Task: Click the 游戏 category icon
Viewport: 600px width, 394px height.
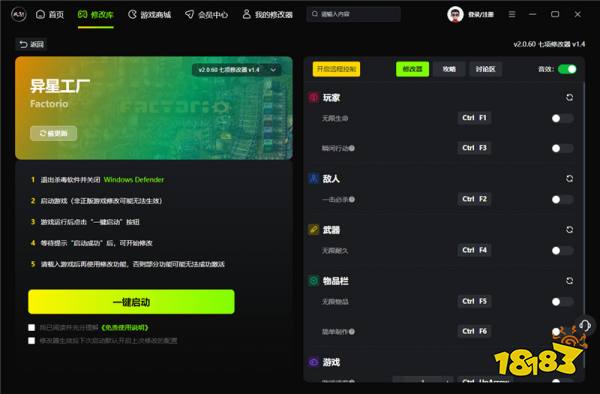Action: pyautogui.click(x=313, y=362)
